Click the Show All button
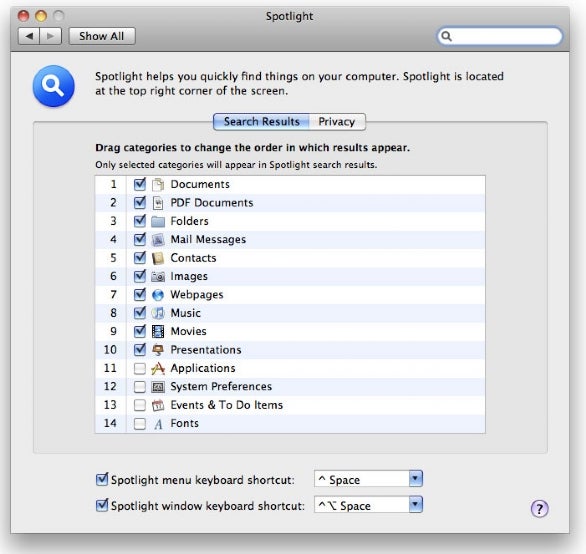 [x=102, y=36]
